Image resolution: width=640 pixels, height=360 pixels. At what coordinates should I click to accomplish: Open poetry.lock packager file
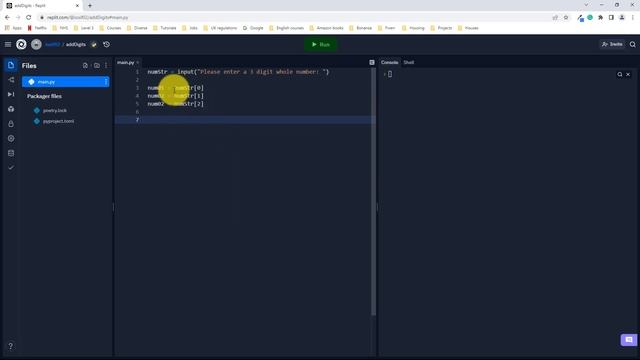[55, 111]
